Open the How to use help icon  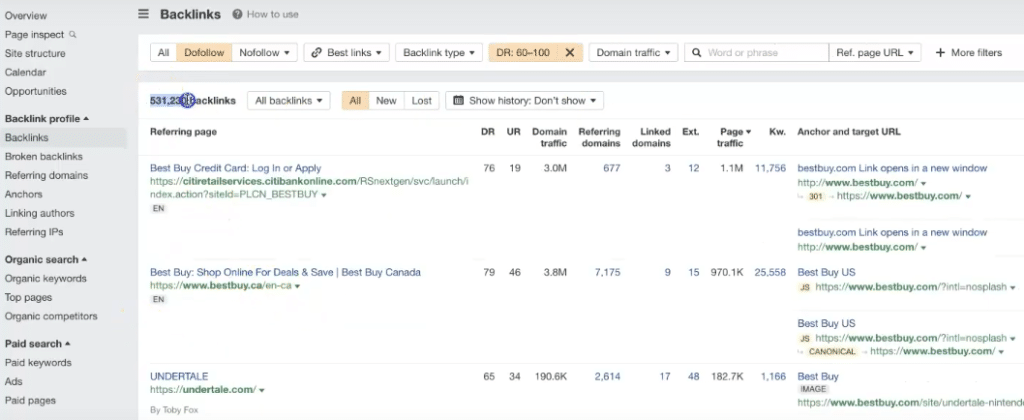click(x=237, y=14)
